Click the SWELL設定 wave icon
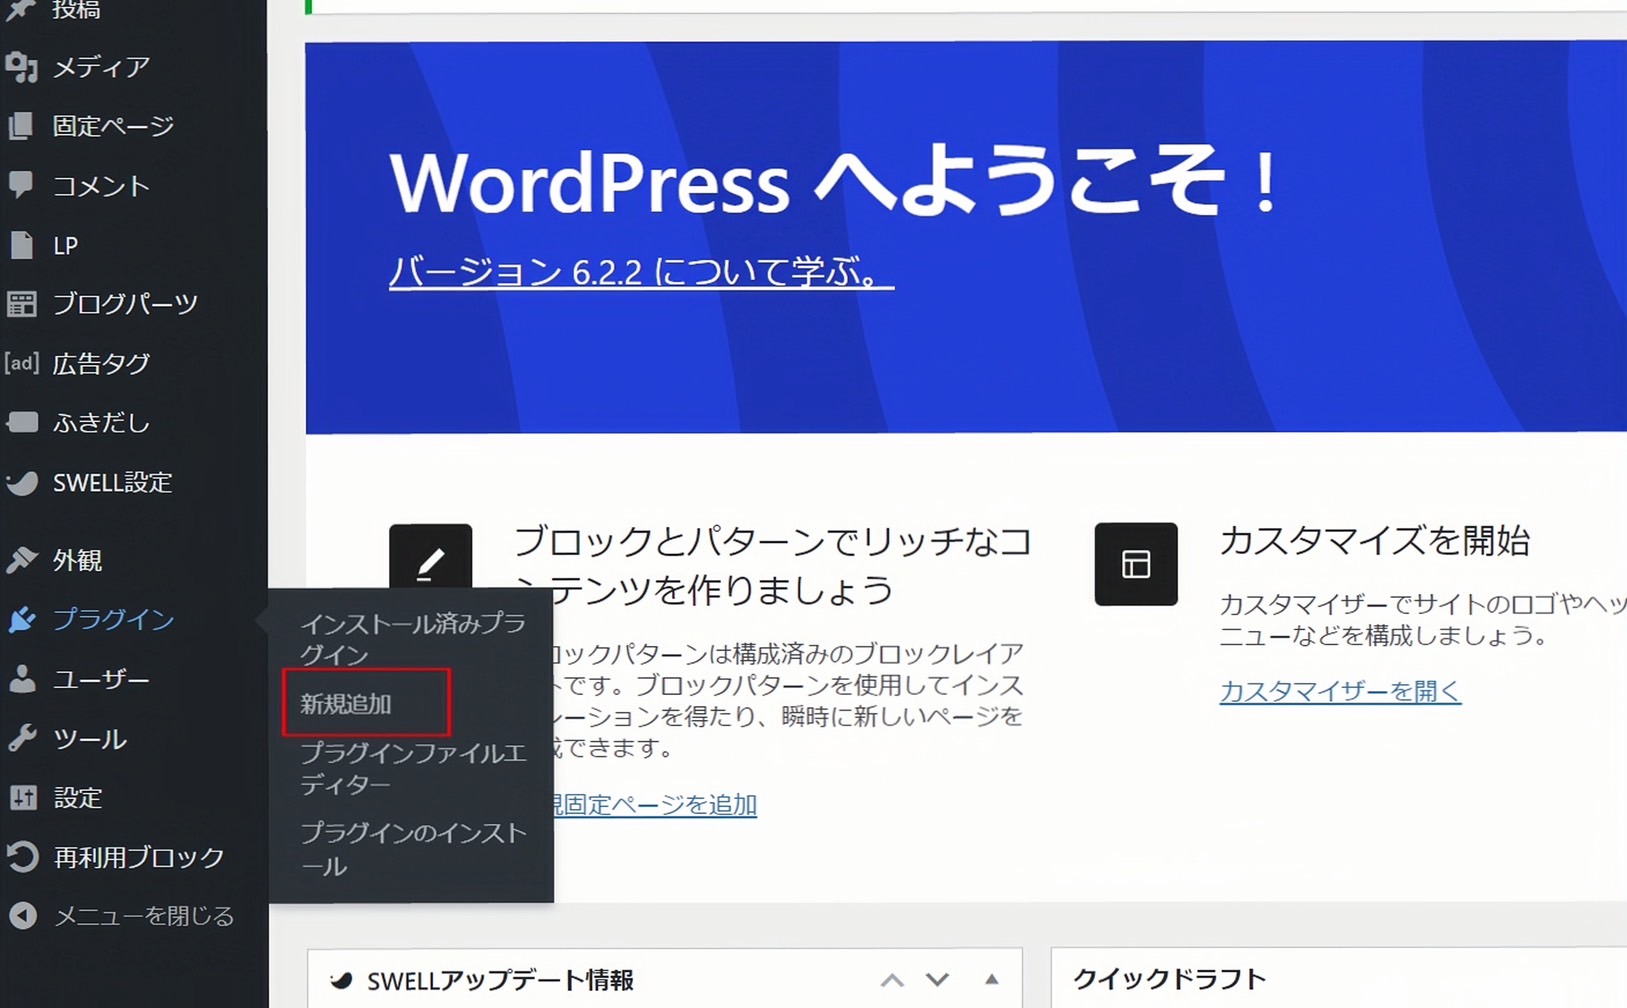 pyautogui.click(x=22, y=482)
